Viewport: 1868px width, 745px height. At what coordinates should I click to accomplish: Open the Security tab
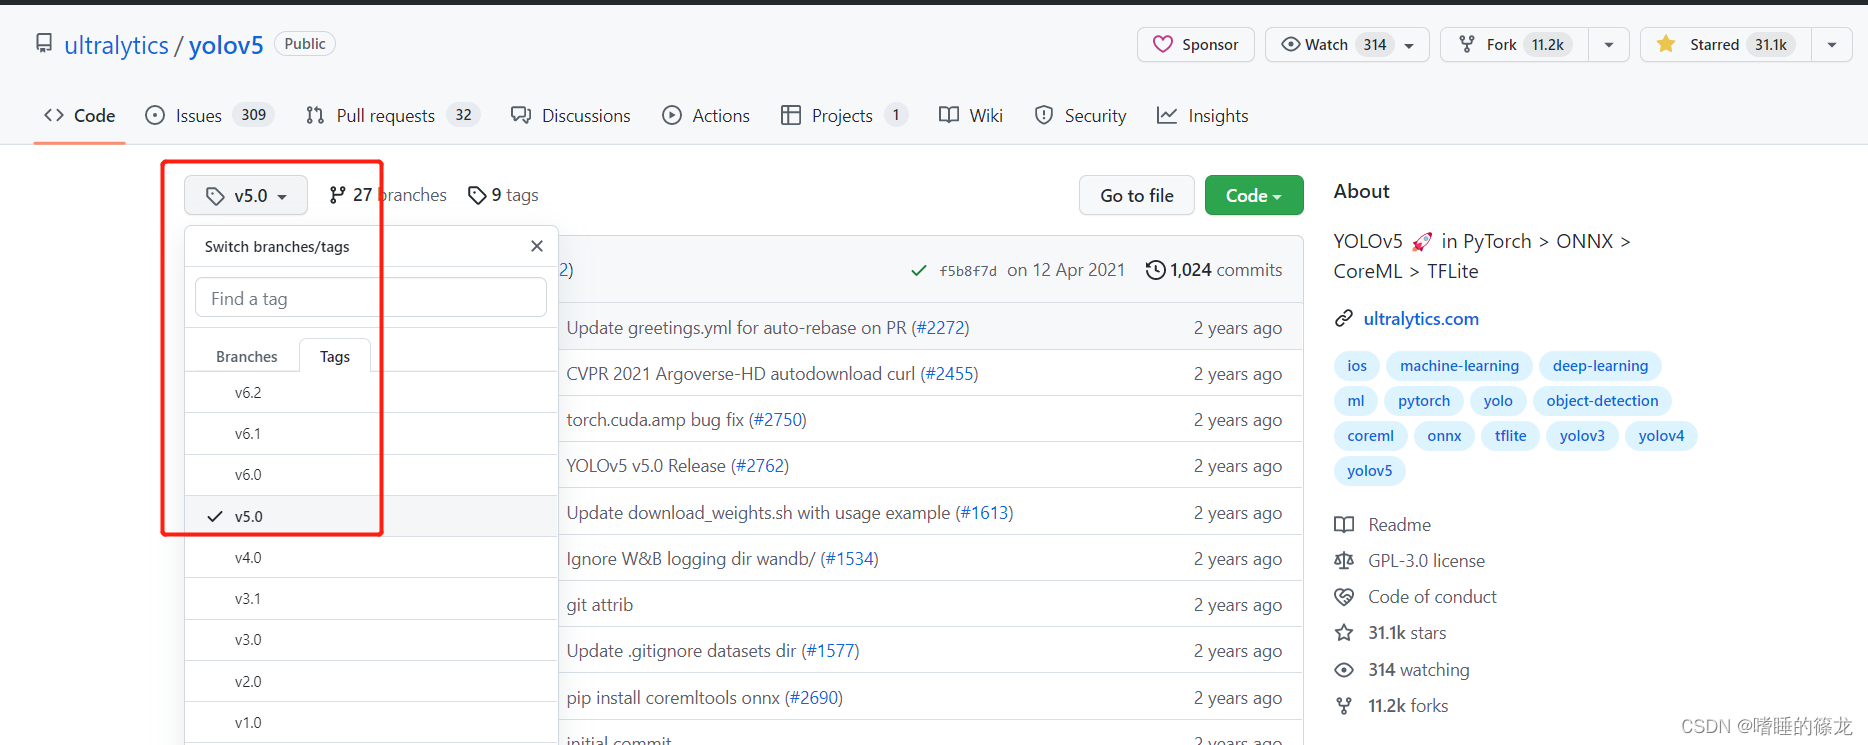coord(1081,116)
